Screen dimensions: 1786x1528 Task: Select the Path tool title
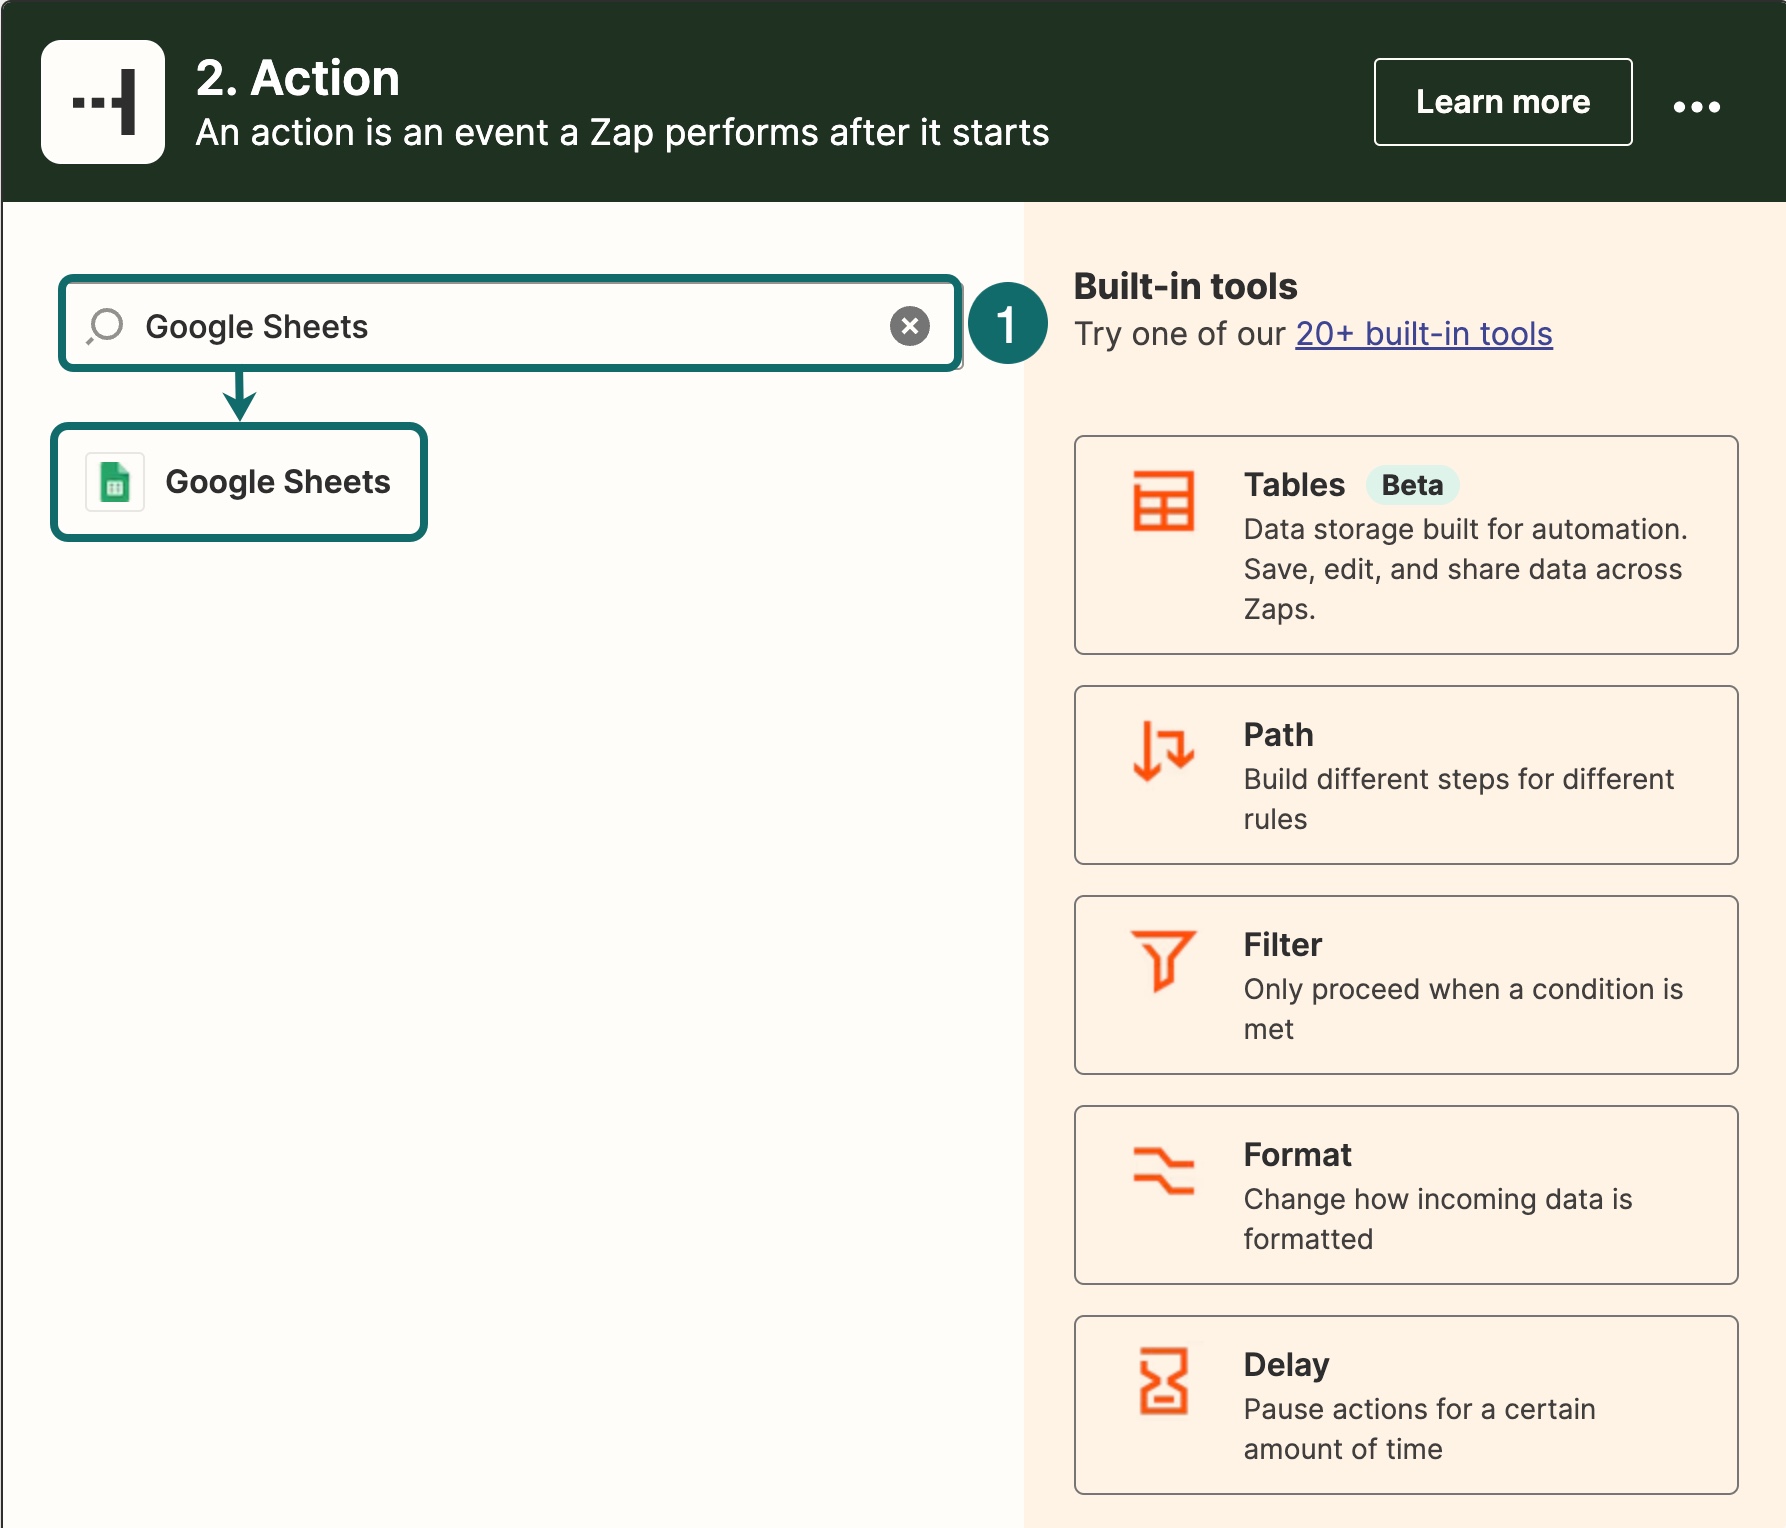1278,735
